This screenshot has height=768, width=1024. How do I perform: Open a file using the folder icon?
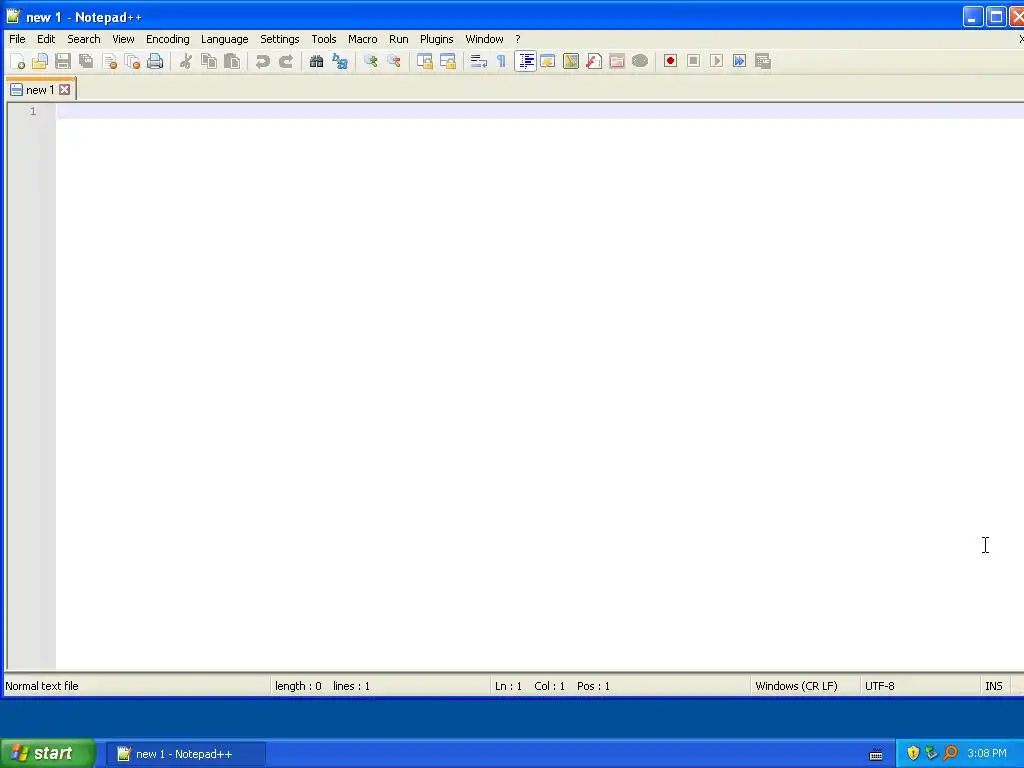40,61
